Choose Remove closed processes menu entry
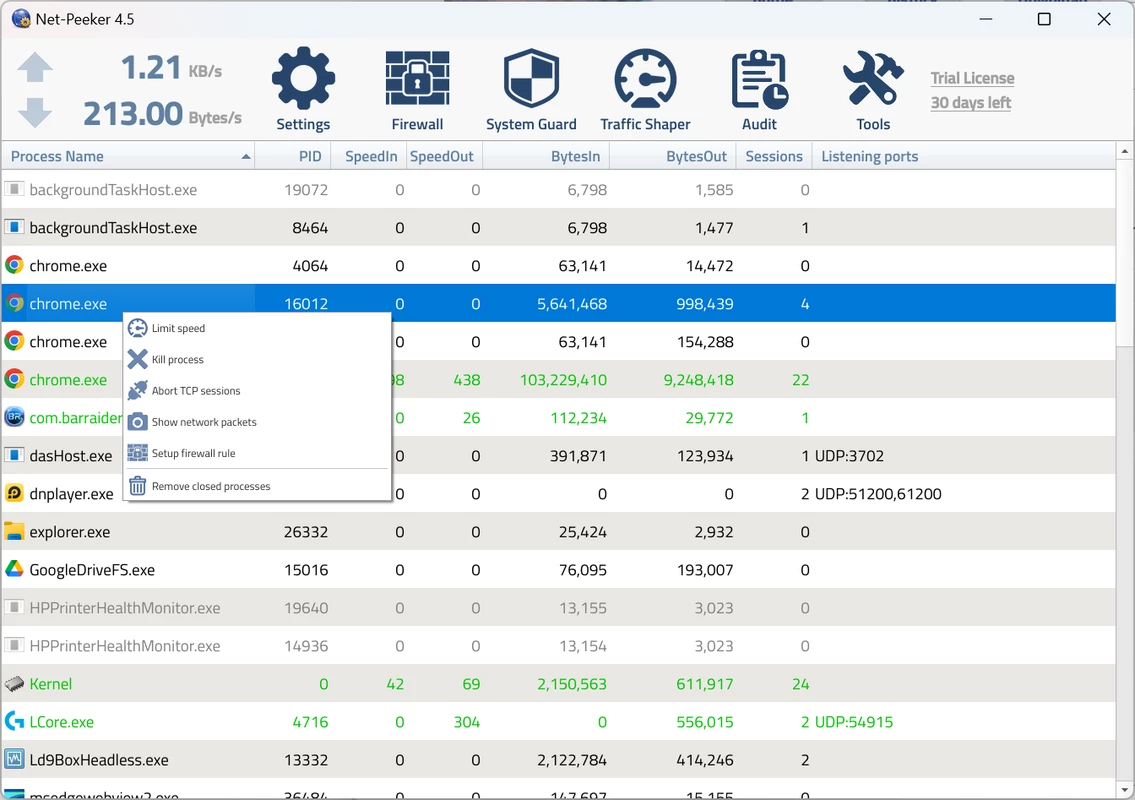This screenshot has width=1135, height=800. [258, 486]
